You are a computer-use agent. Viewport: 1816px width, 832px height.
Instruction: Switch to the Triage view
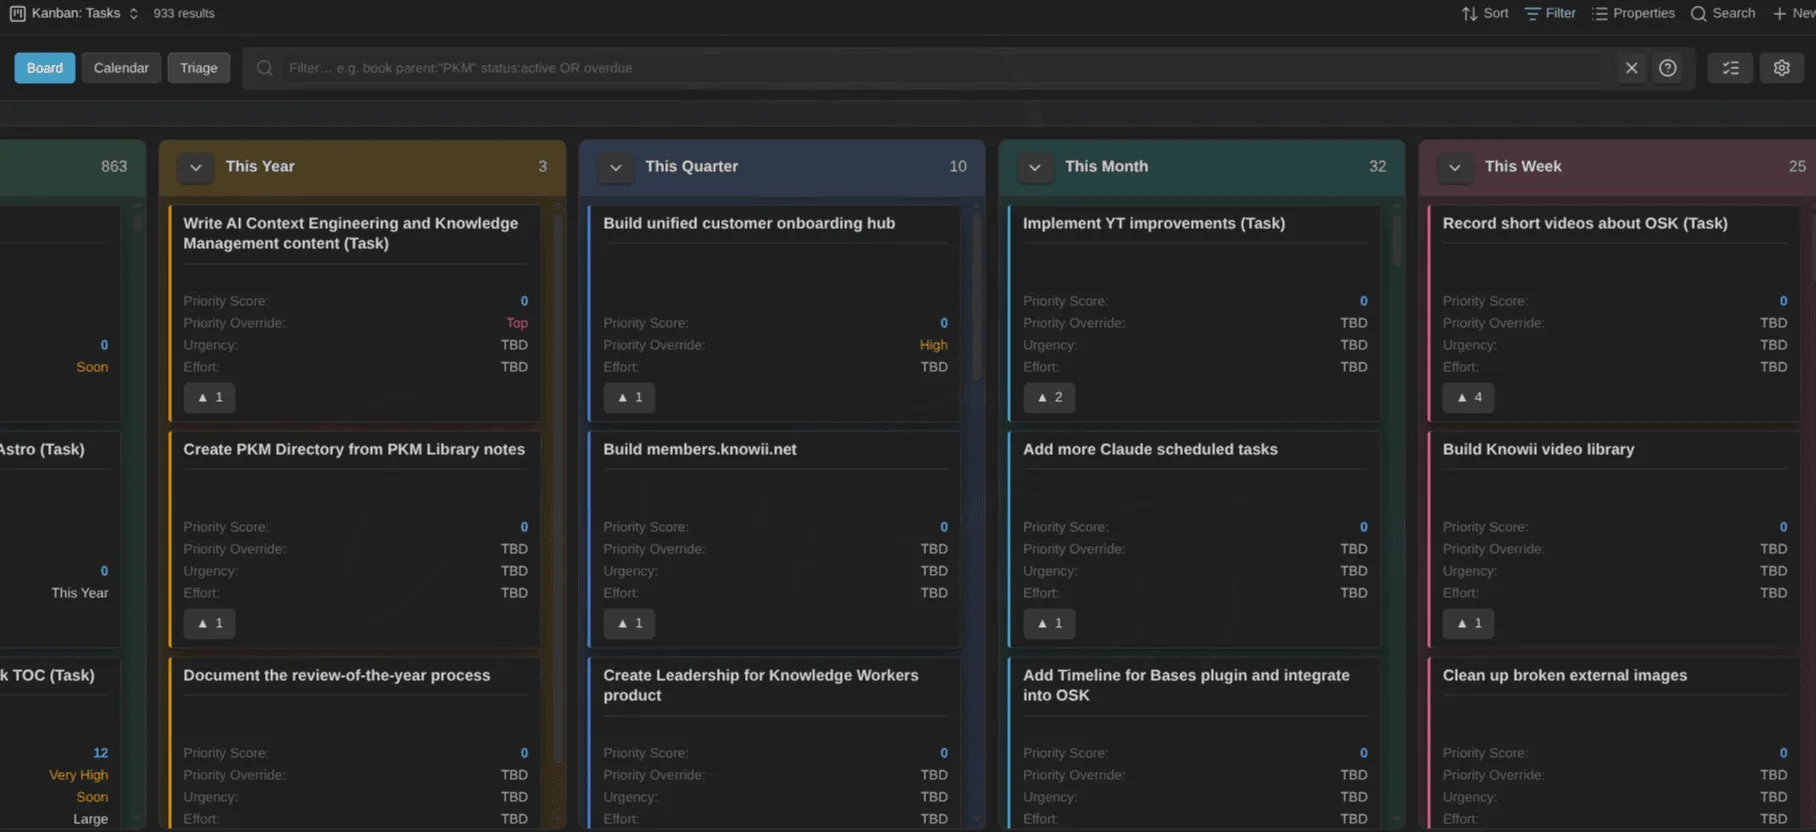pos(199,68)
